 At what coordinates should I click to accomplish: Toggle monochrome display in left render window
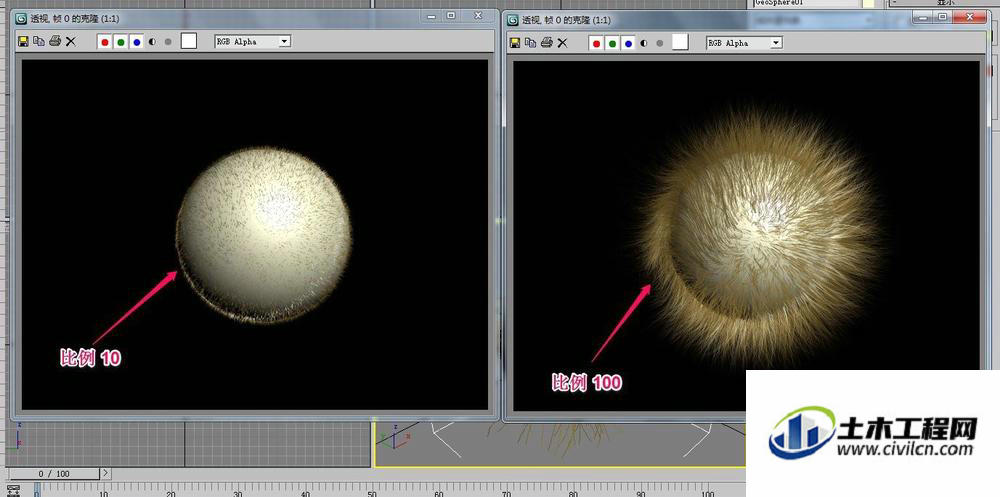(168, 42)
